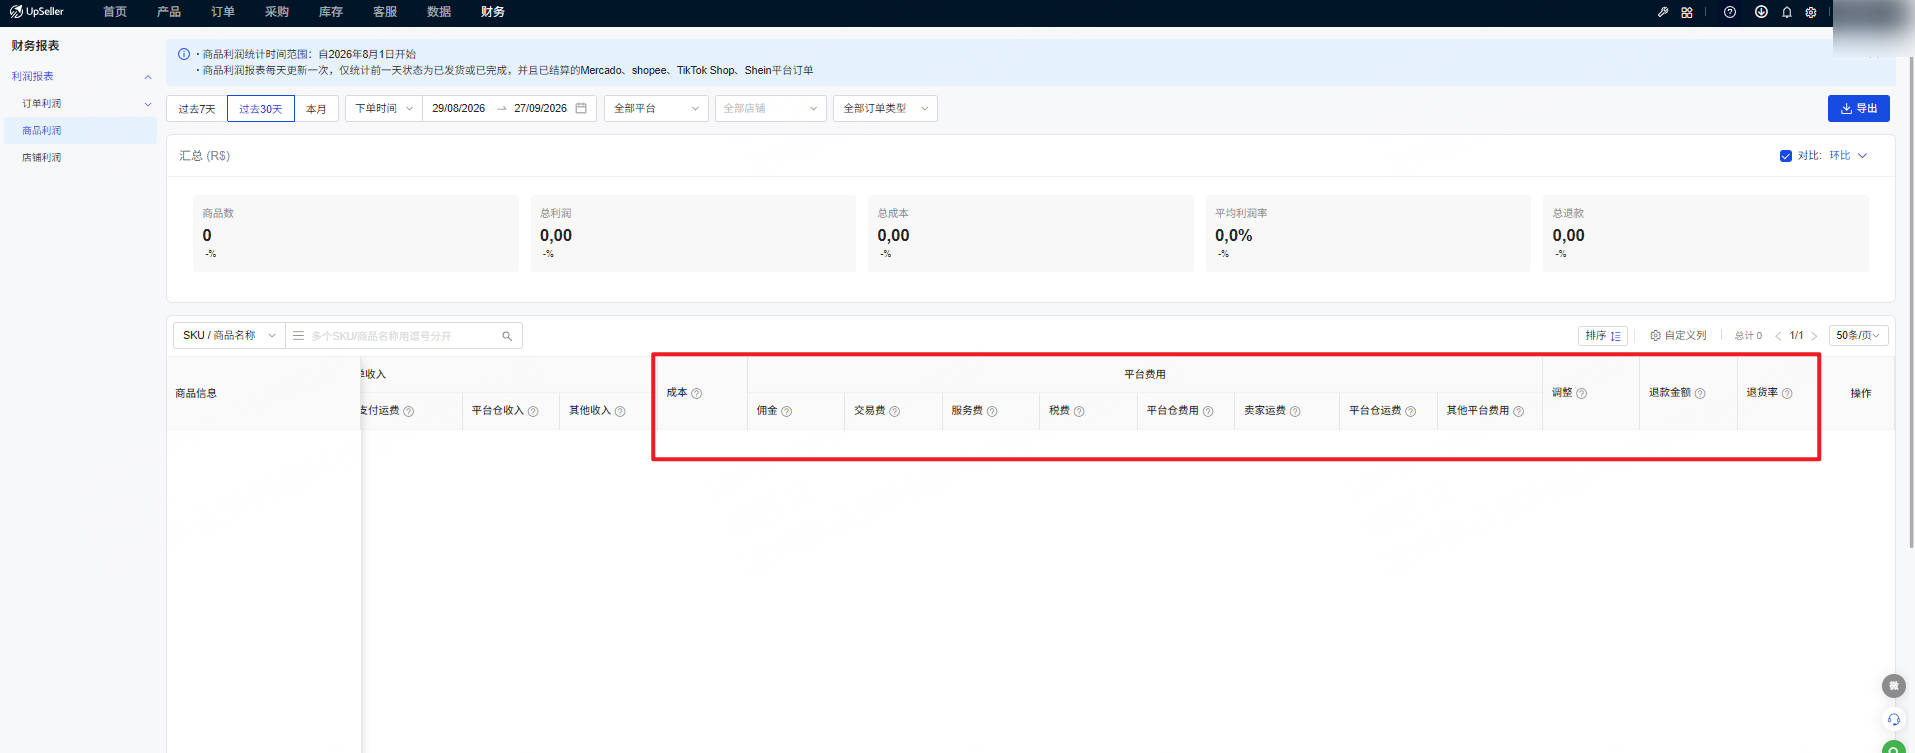The height and width of the screenshot is (753, 1915).
Task: Open the 库存 top menu
Action: (331, 12)
